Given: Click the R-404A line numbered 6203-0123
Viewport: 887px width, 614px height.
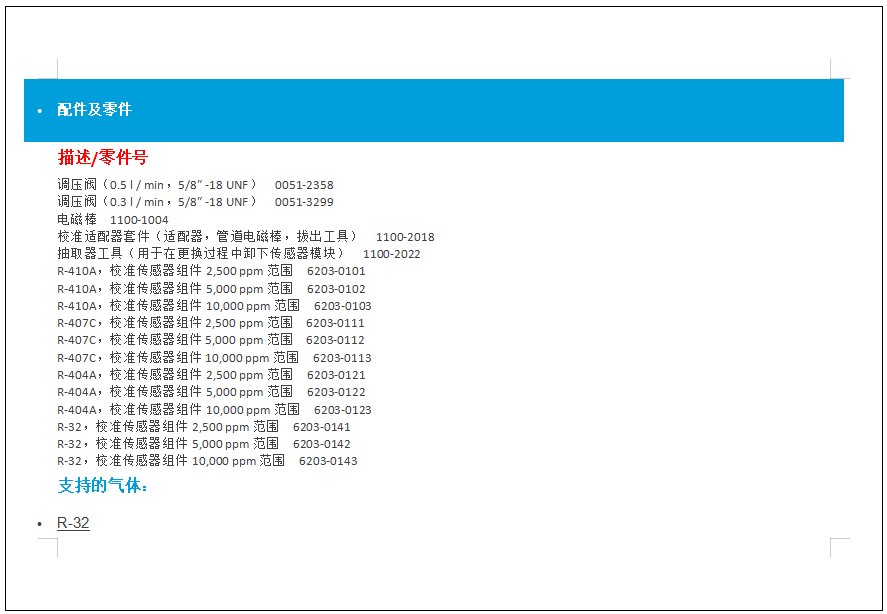Looking at the screenshot, I should [x=214, y=410].
